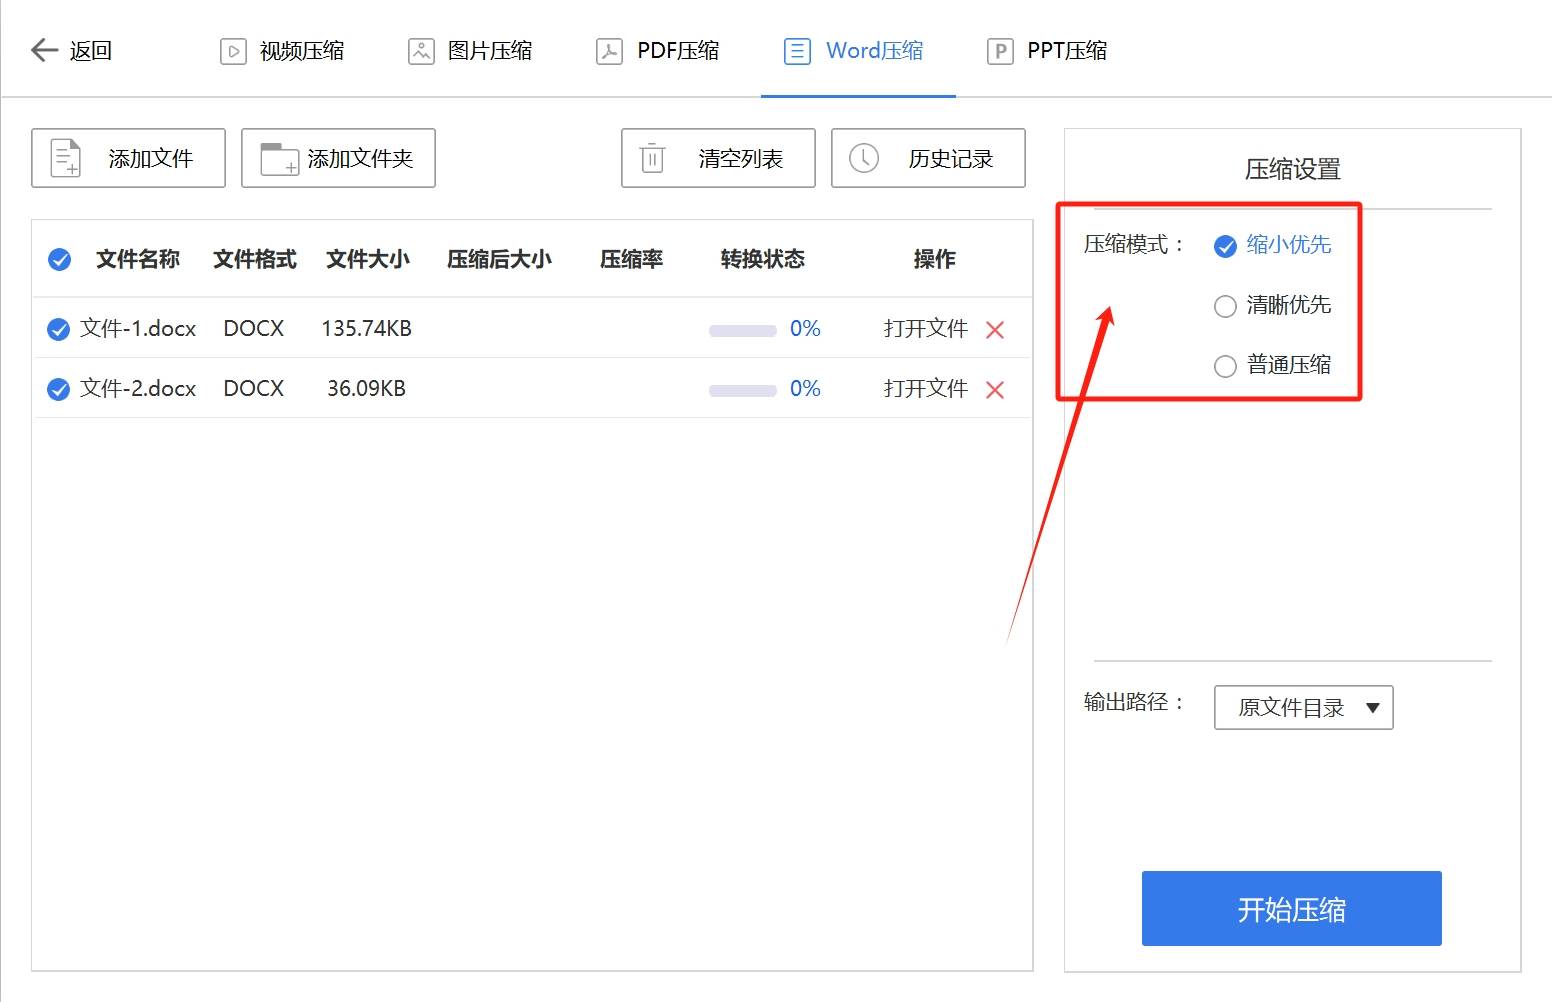Remove 文件-2.docx with the red X

click(x=995, y=389)
